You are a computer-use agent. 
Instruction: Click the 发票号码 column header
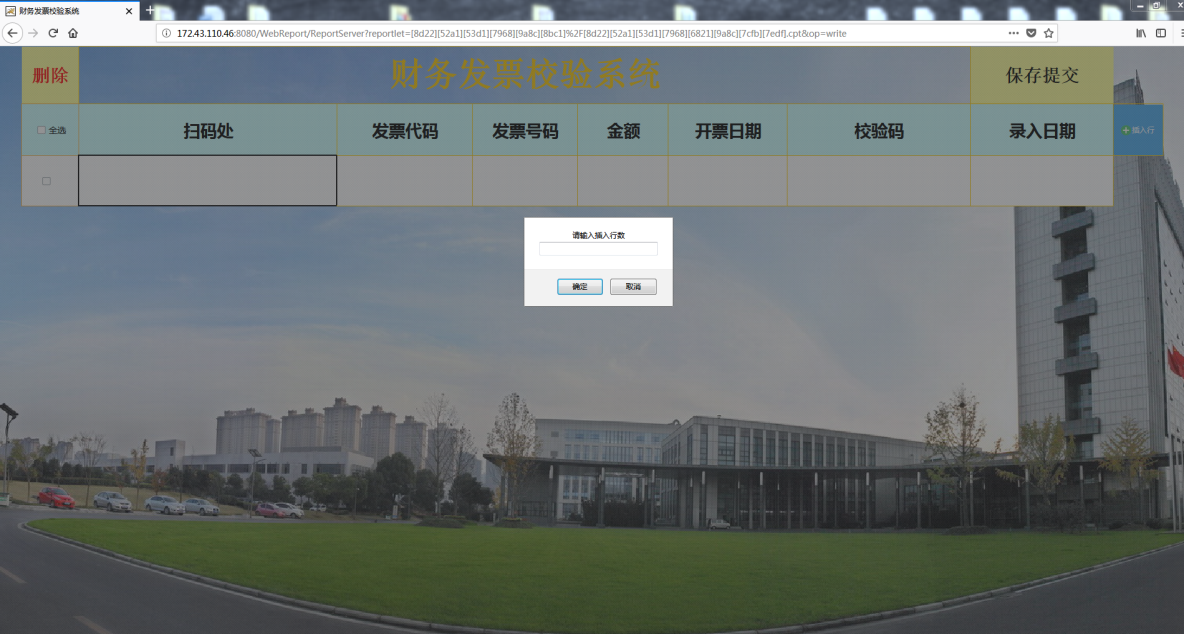[525, 130]
